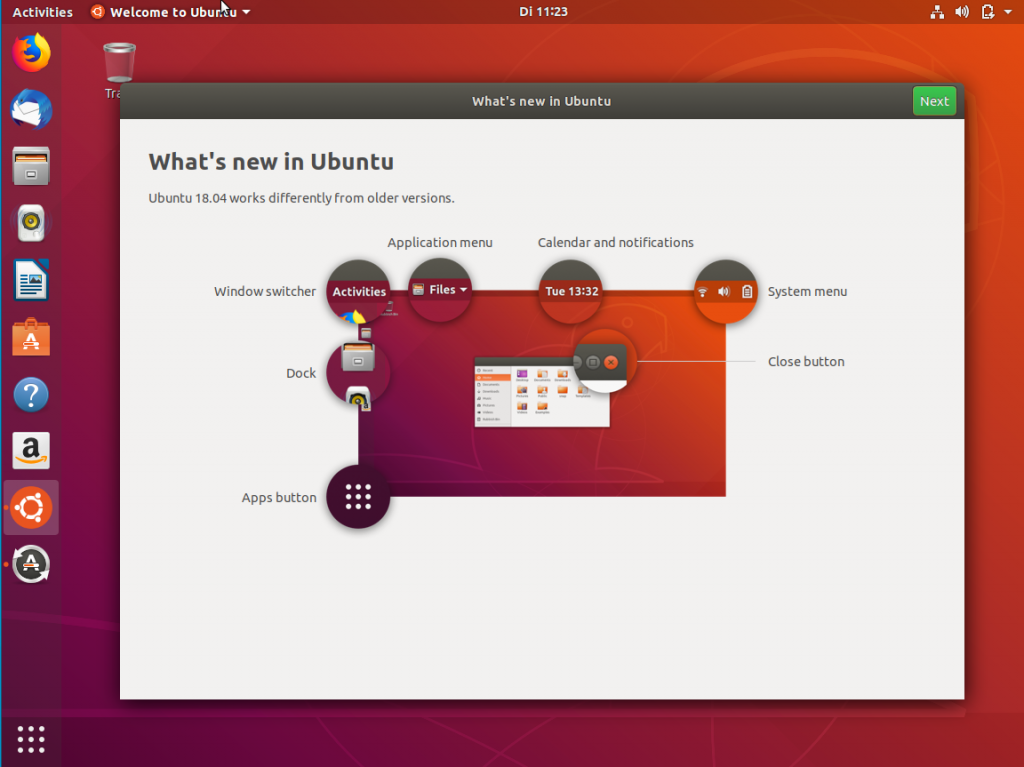Click the "Apps button" label
Screen dimensions: 1024x767
pos(279,497)
